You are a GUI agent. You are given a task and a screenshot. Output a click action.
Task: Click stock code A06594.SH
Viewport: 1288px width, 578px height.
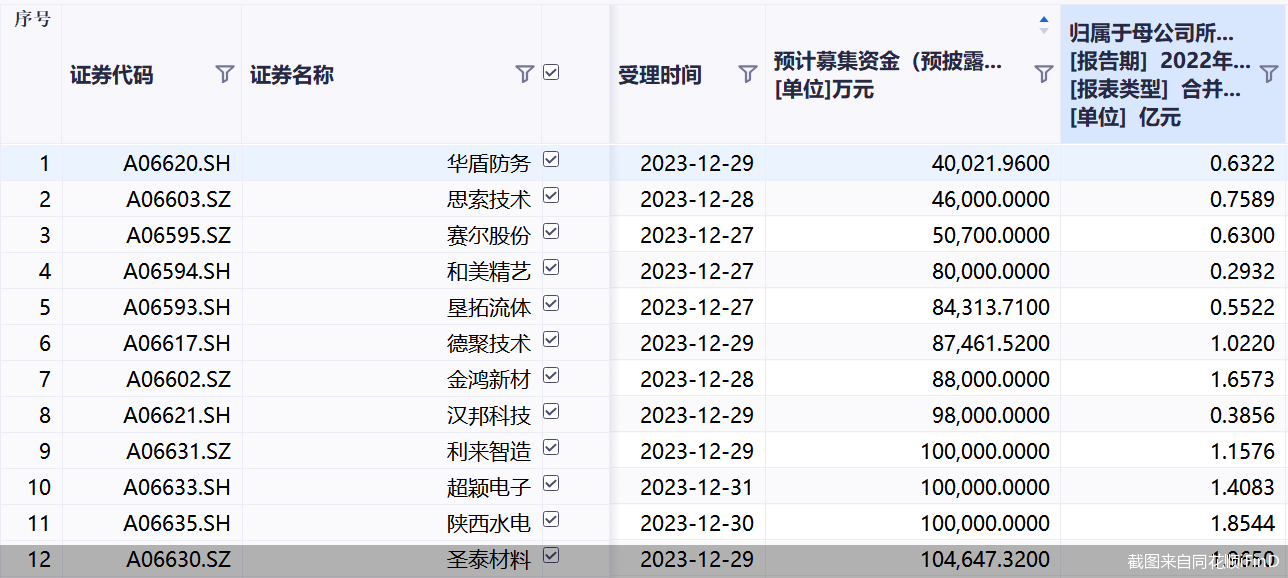(177, 272)
